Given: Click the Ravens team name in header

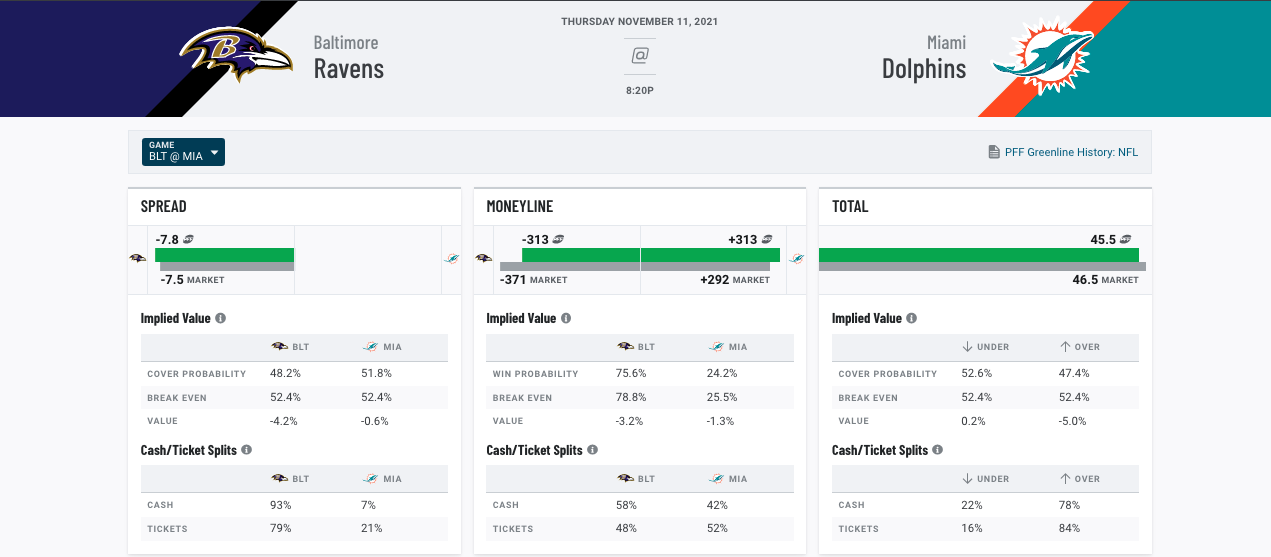Looking at the screenshot, I should coord(349,68).
